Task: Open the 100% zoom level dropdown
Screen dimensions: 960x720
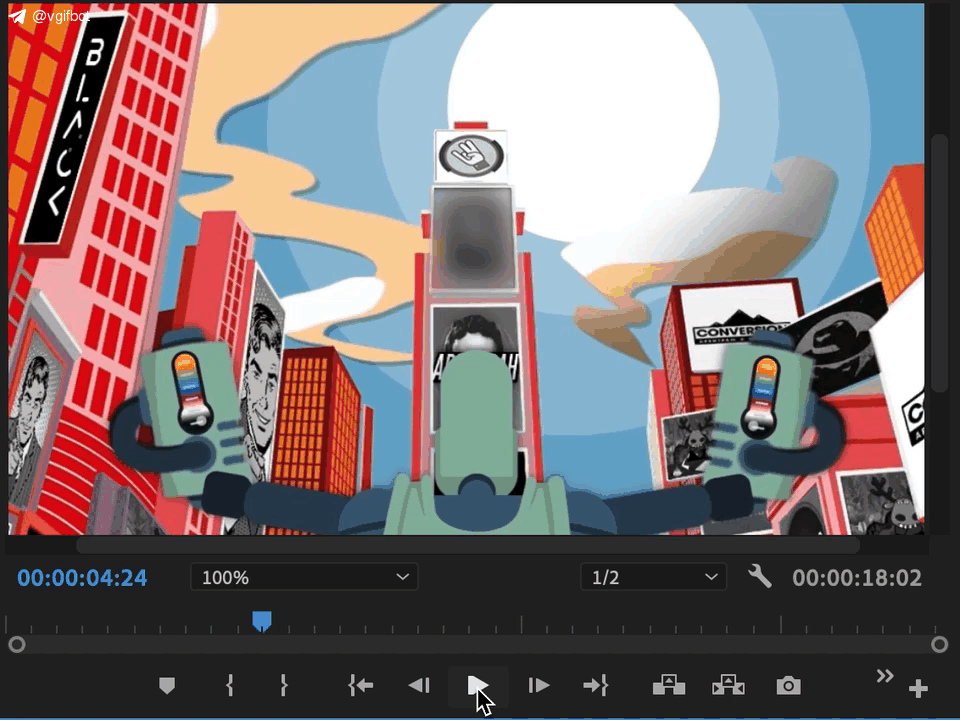Action: click(304, 577)
